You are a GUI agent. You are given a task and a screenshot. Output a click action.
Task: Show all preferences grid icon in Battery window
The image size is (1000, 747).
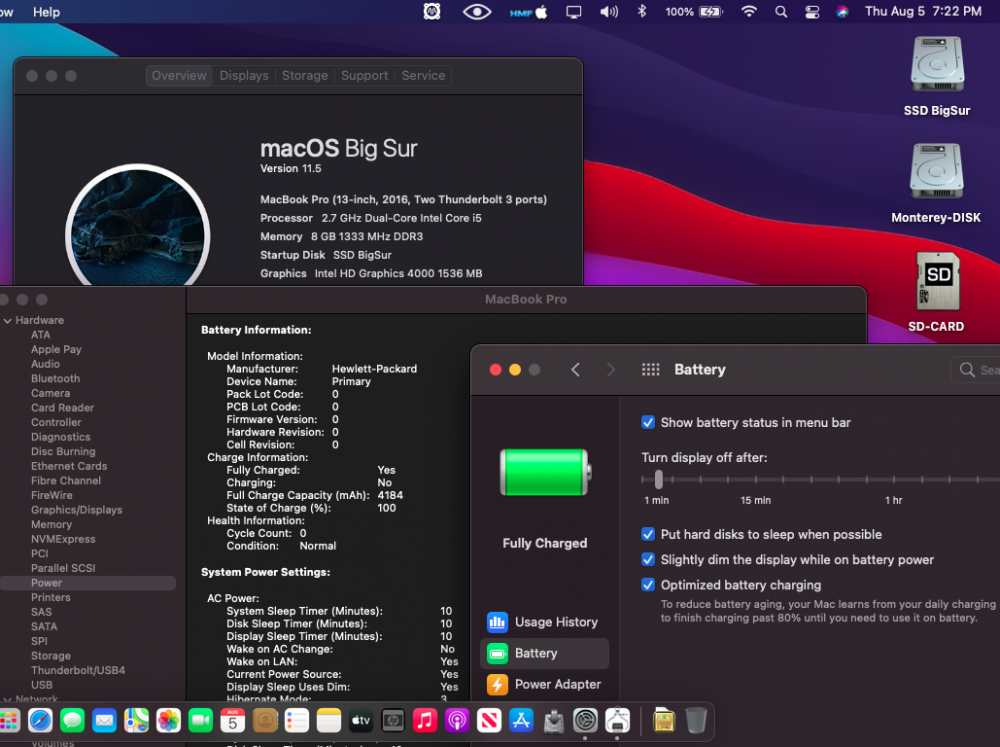tap(650, 369)
